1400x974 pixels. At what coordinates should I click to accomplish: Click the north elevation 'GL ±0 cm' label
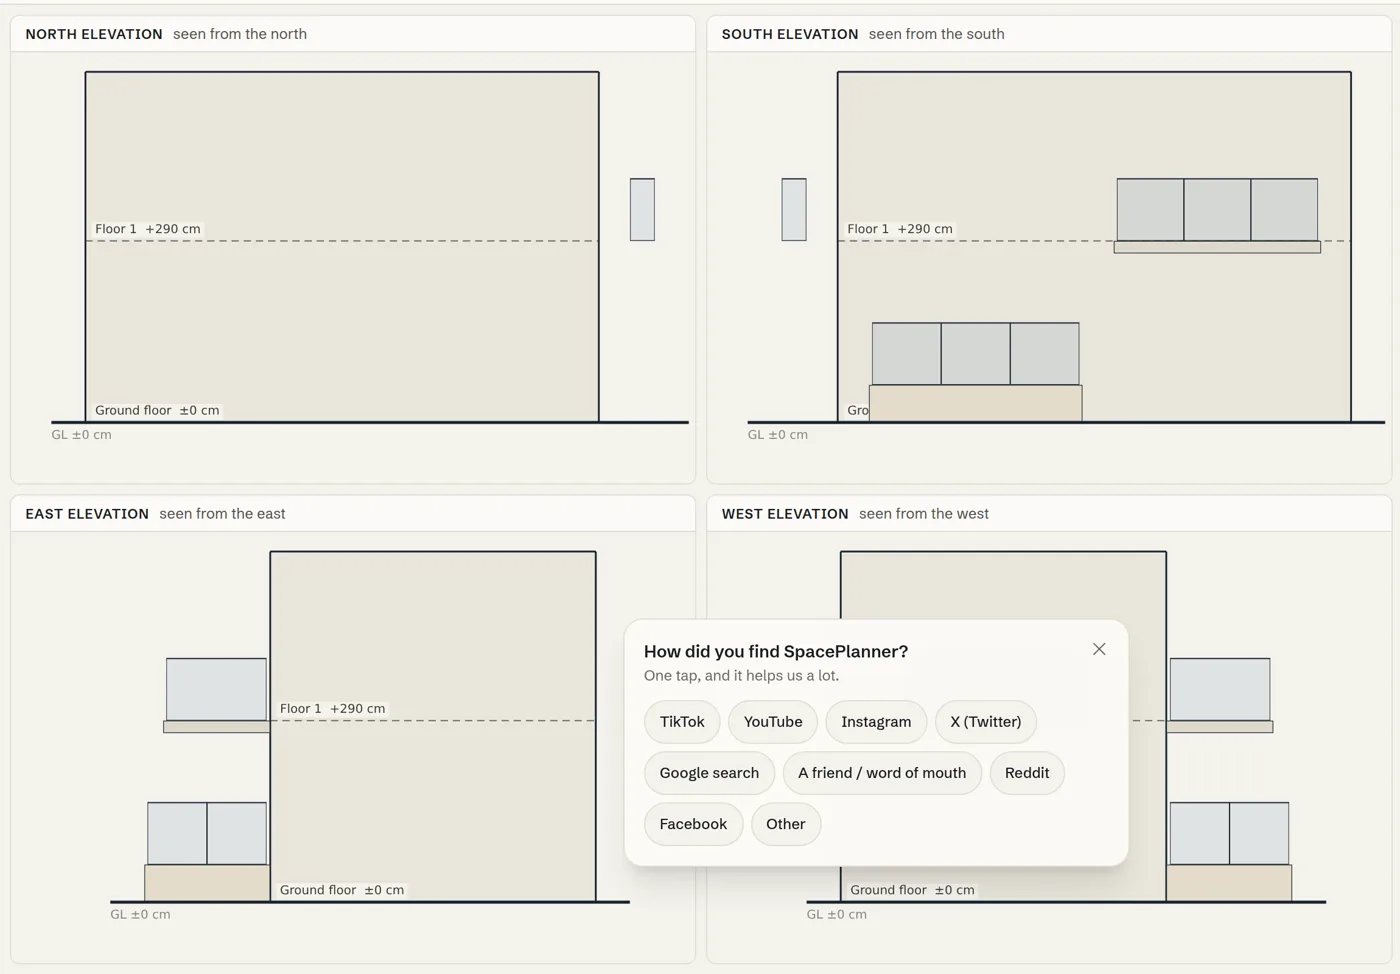coord(81,435)
